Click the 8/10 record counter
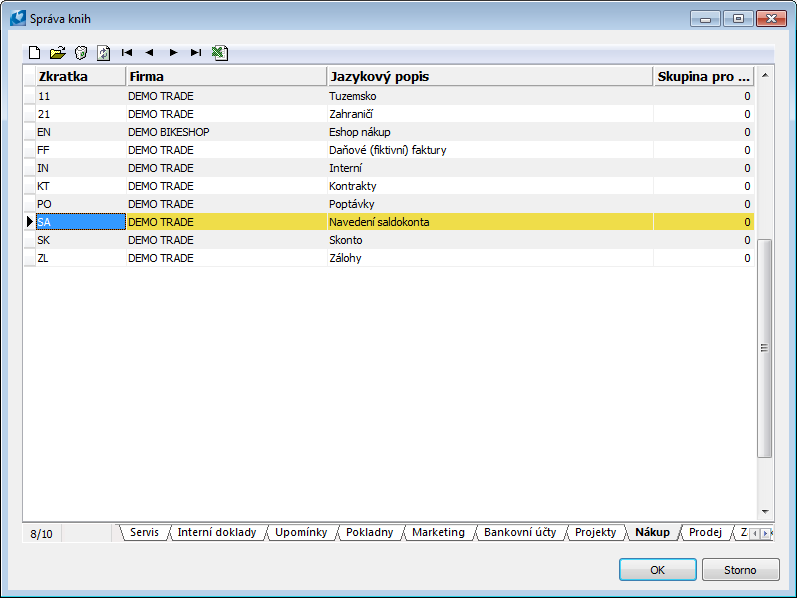The width and height of the screenshot is (797, 598). pyautogui.click(x=42, y=534)
